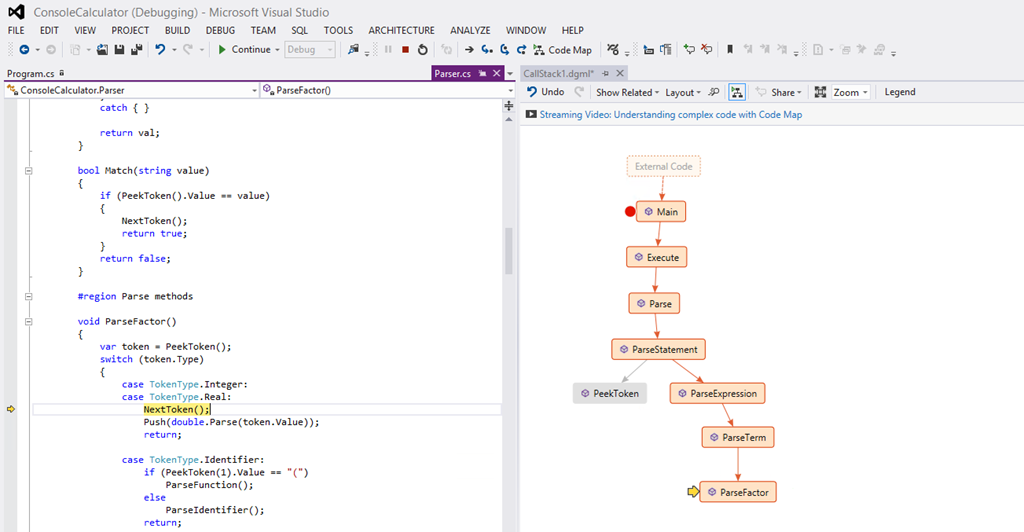Click the Continue play icon

223,49
